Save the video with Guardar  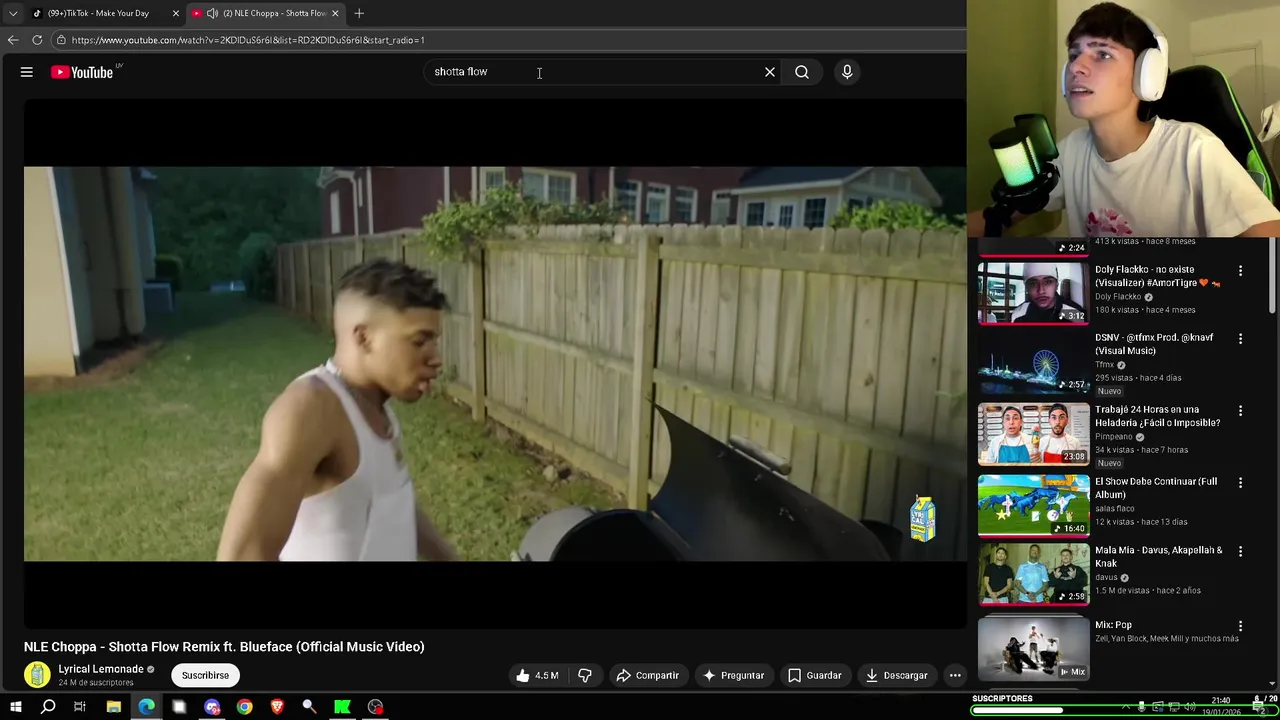(x=815, y=675)
